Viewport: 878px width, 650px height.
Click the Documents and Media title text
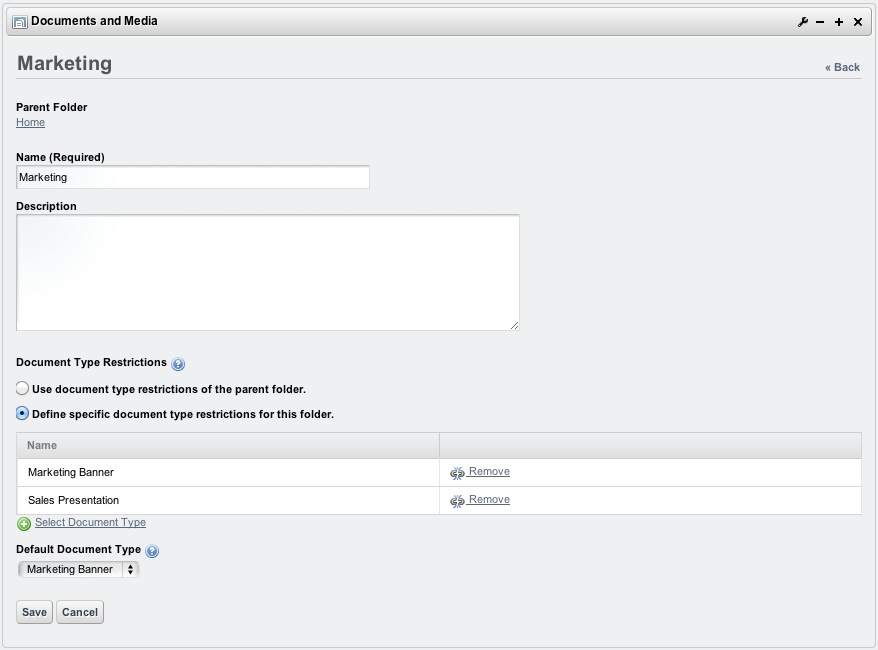pos(94,21)
